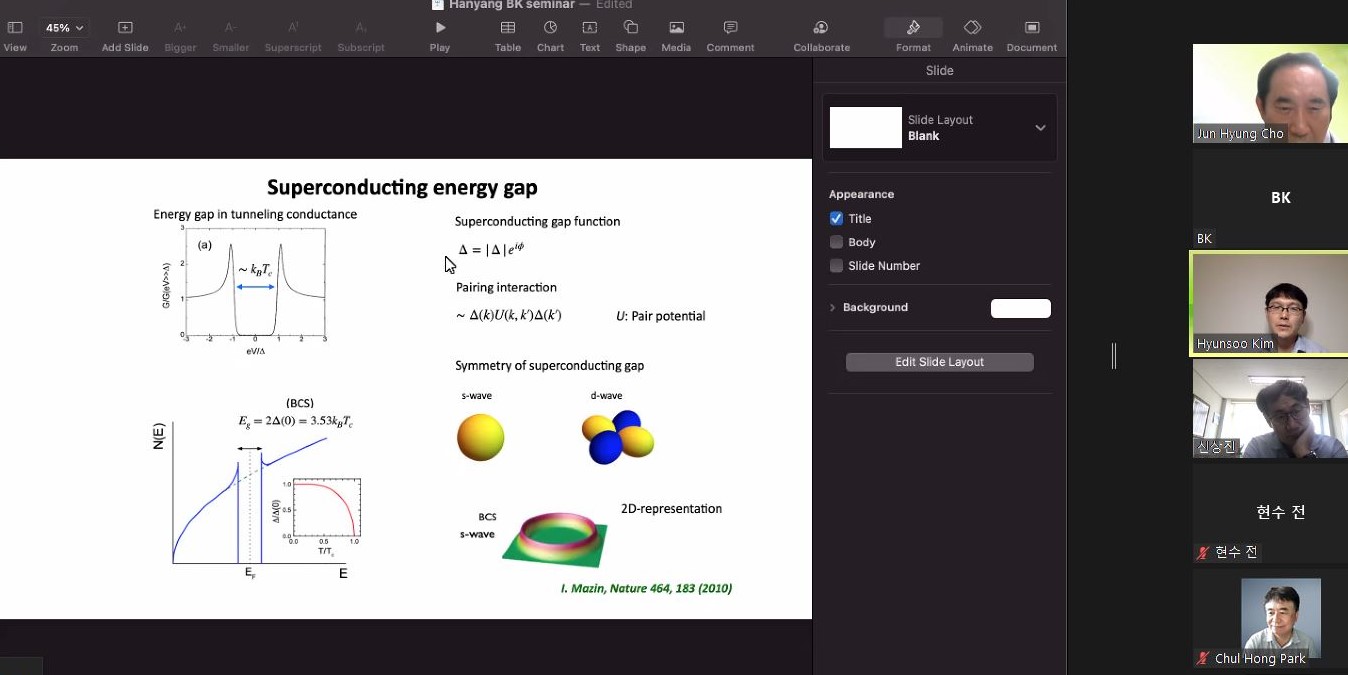Open the 45% zoom dropdown
The image size is (1348, 675).
[x=64, y=28]
